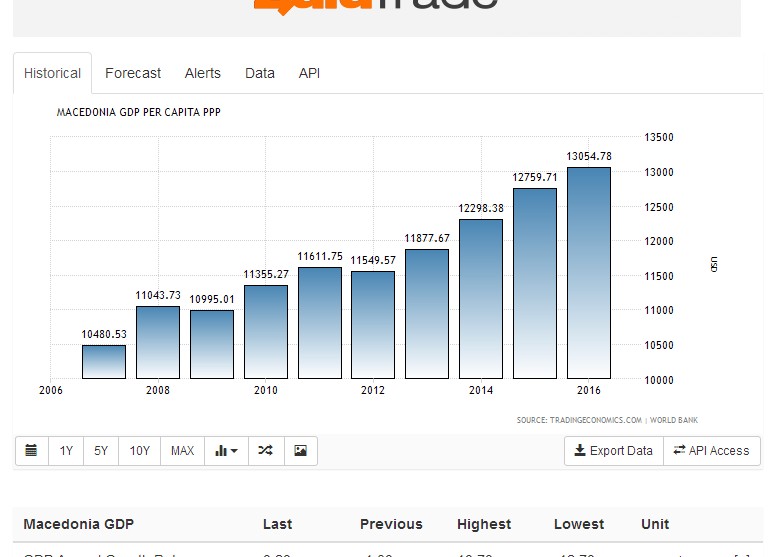Open the chart type dropdown
779x557 pixels.
[226, 451]
